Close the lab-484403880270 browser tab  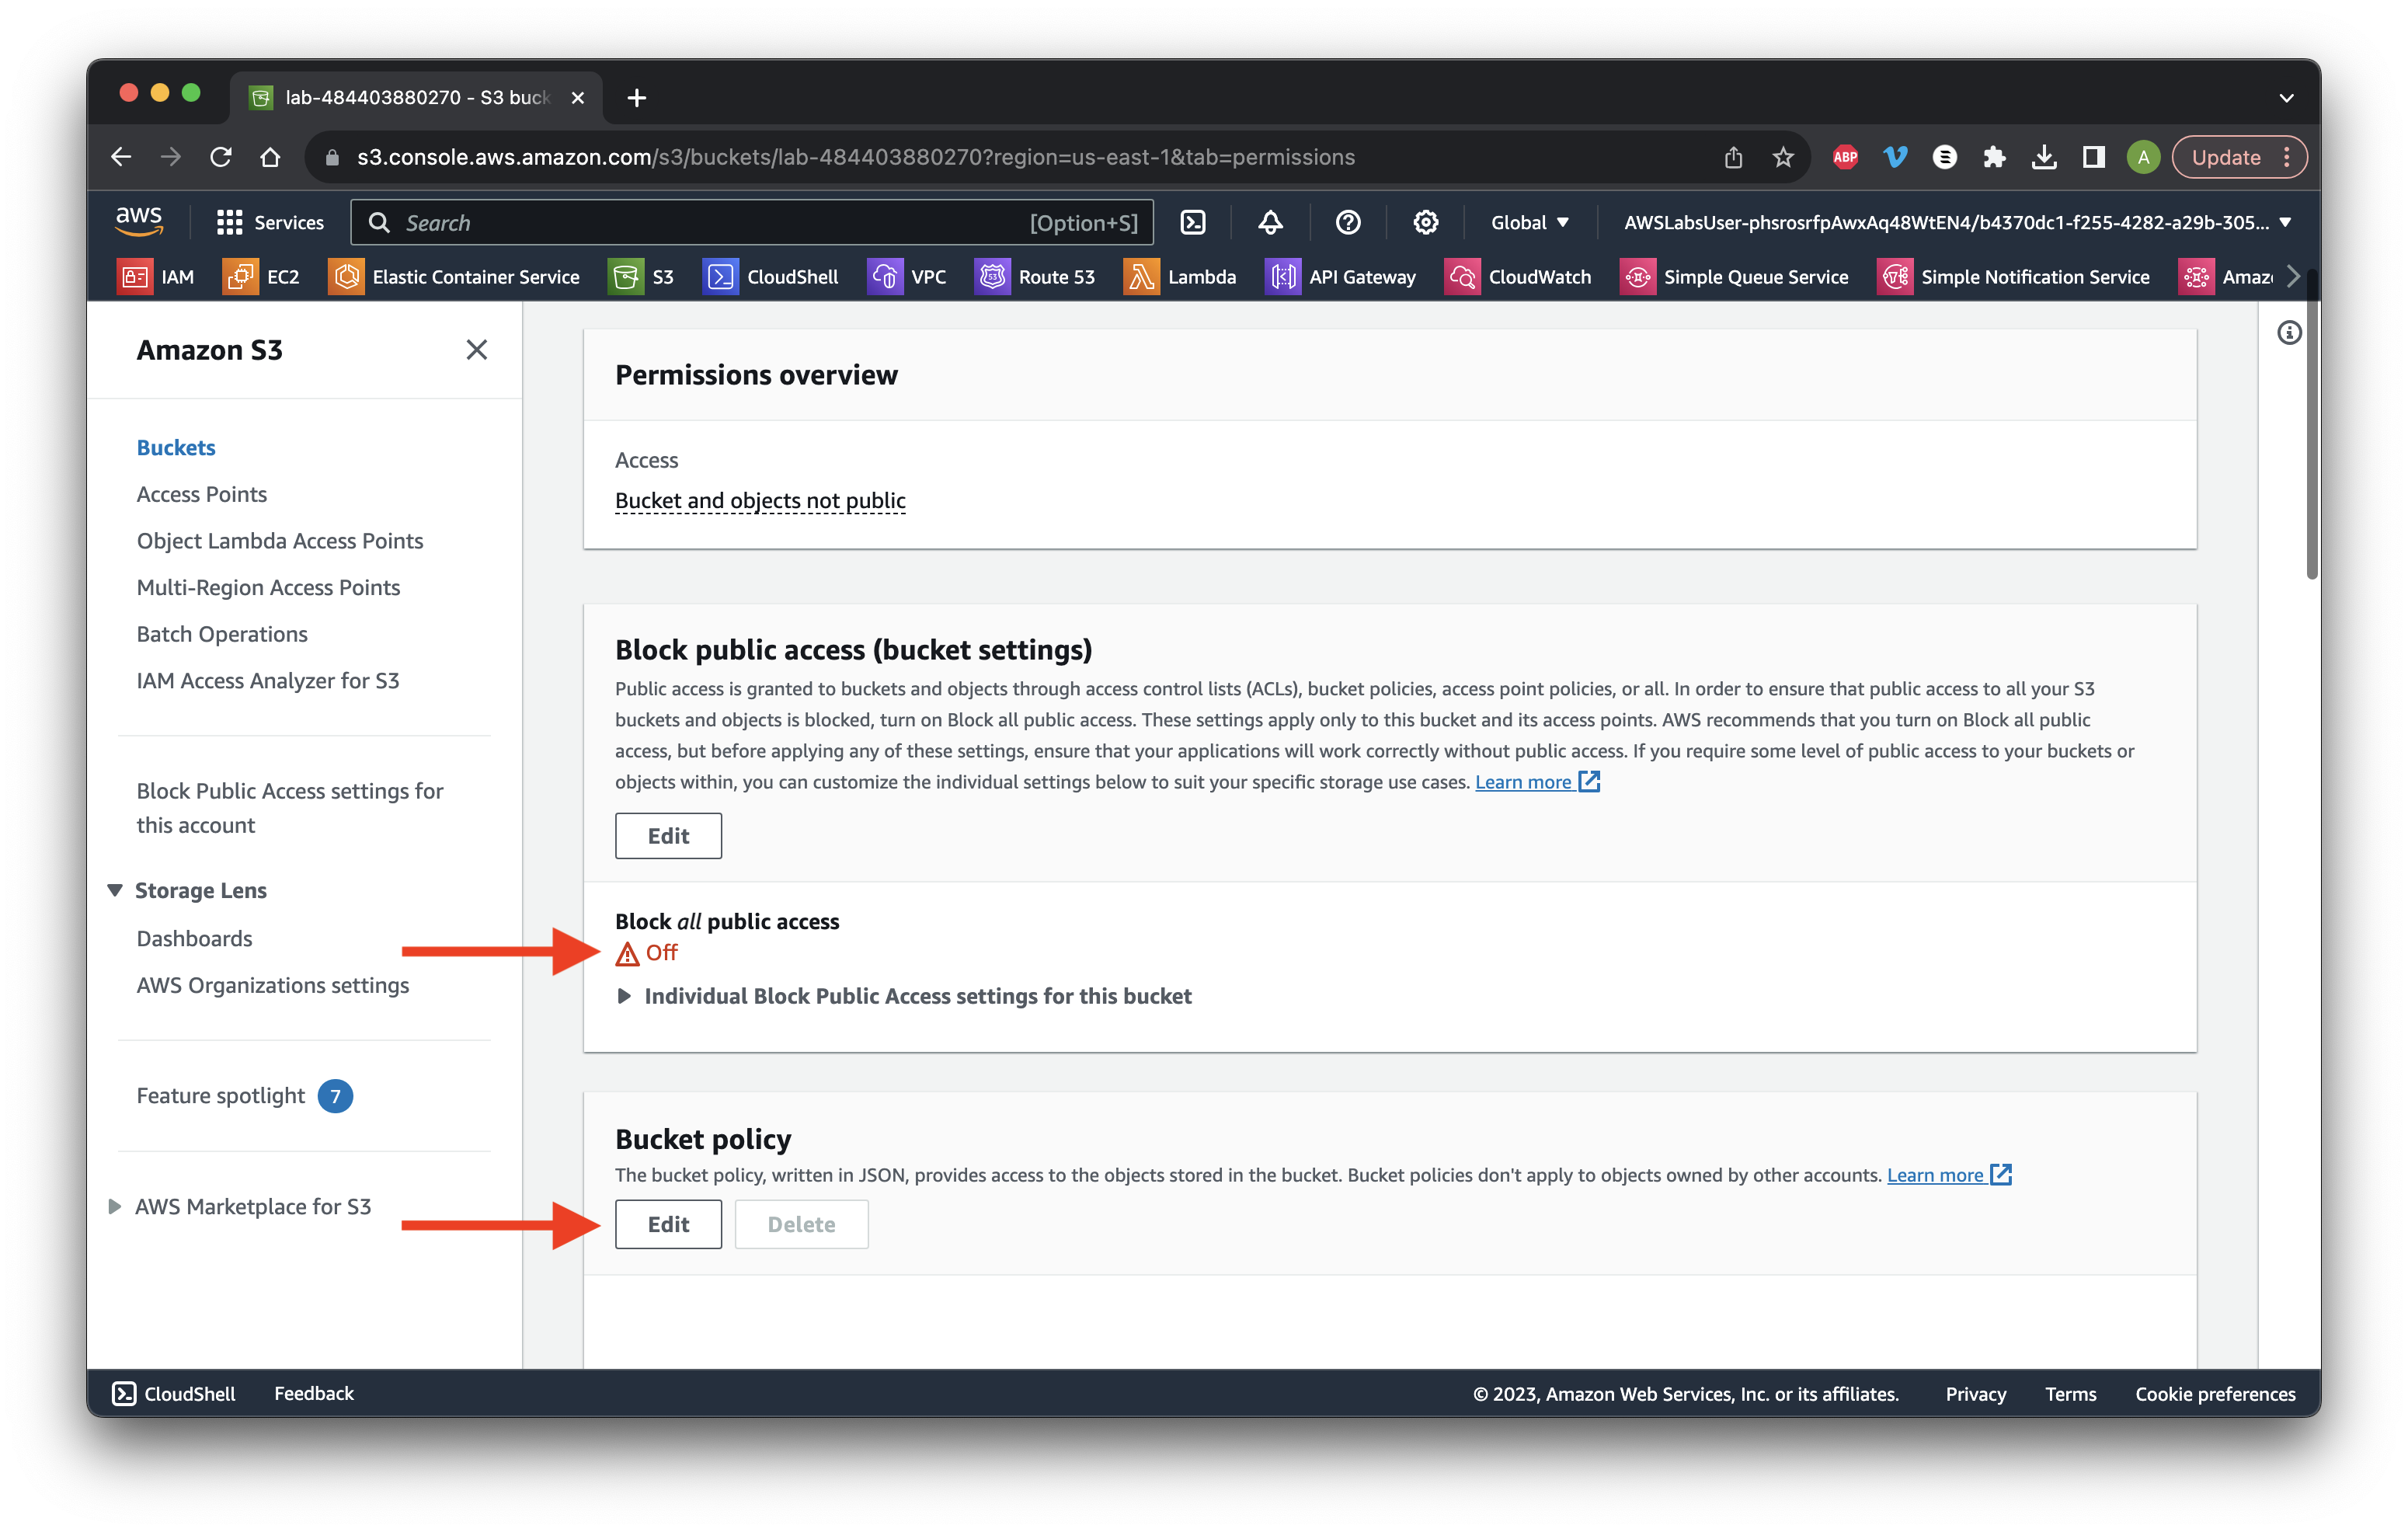pos(577,97)
